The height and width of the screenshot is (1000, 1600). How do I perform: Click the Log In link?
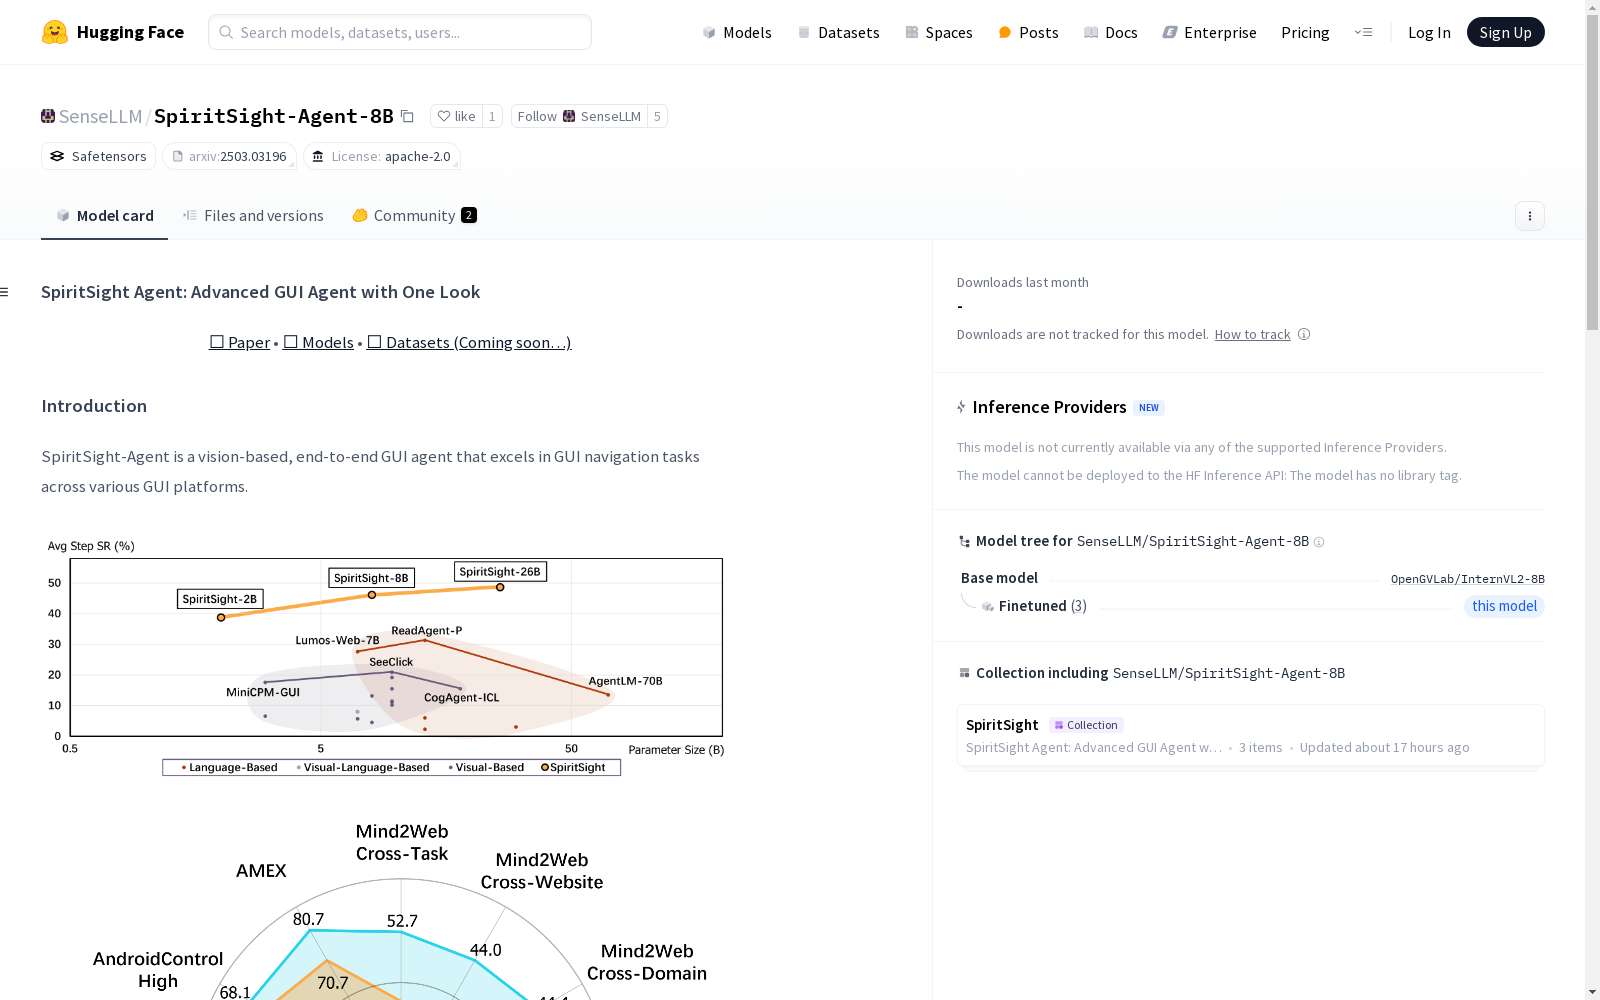click(1429, 32)
